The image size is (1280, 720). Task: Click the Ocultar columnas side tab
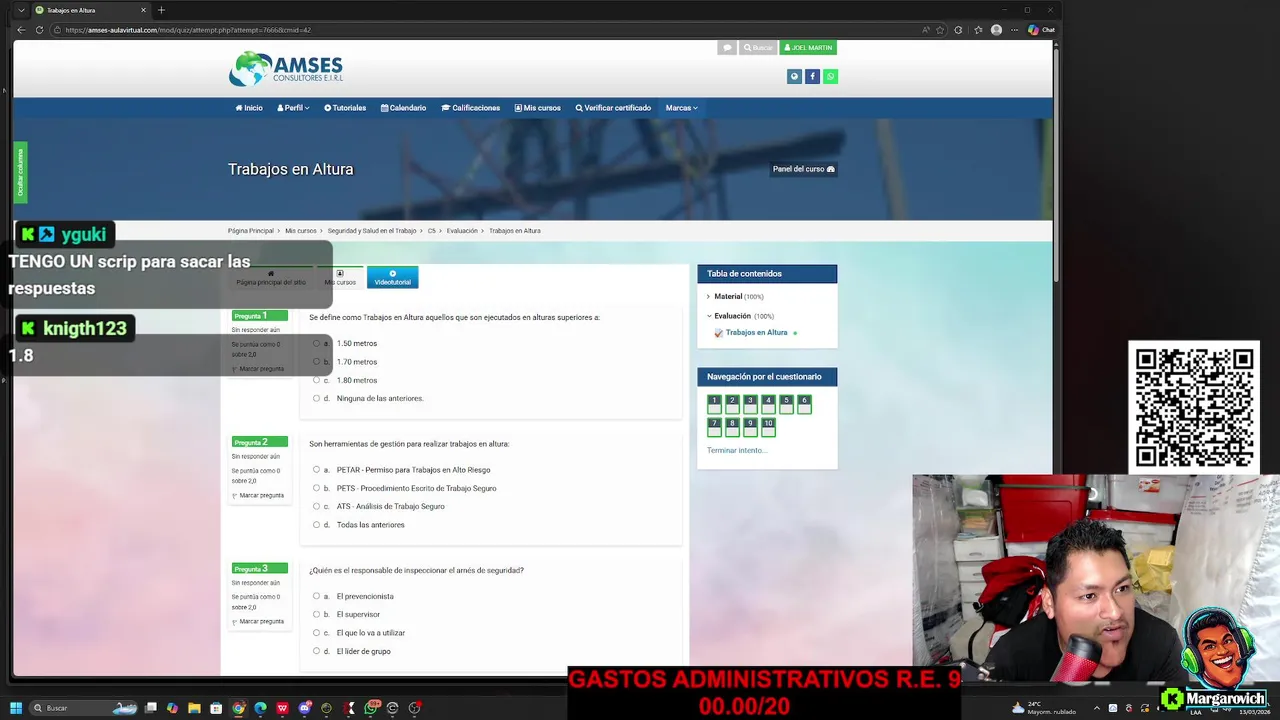tap(19, 173)
